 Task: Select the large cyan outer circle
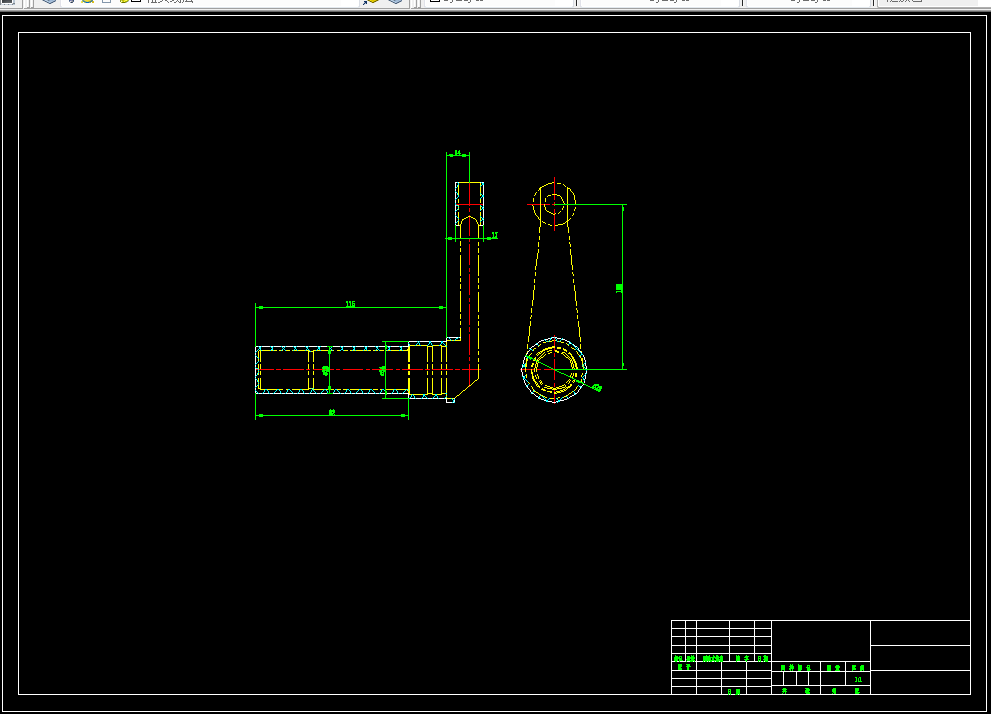click(554, 370)
